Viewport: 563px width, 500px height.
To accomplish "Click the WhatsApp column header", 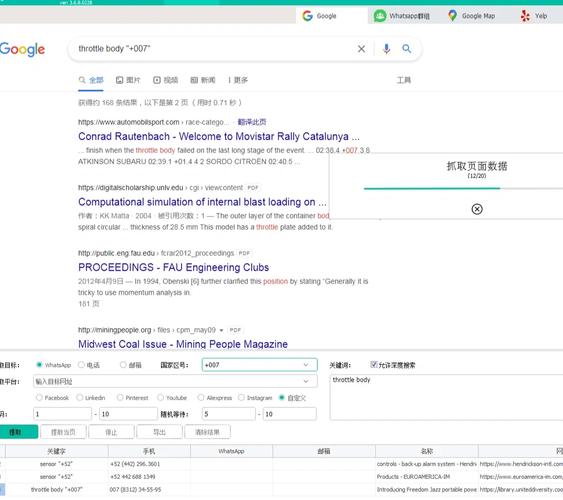I will 231,452.
